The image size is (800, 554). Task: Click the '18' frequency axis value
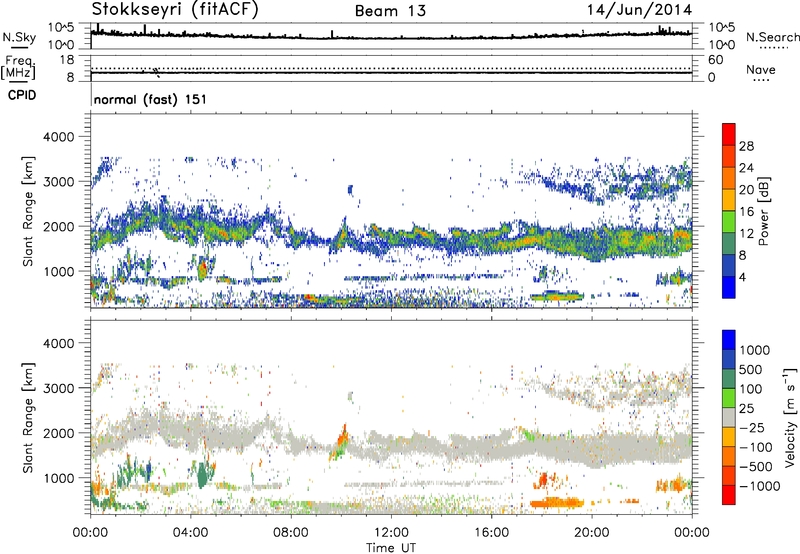pyautogui.click(x=66, y=60)
